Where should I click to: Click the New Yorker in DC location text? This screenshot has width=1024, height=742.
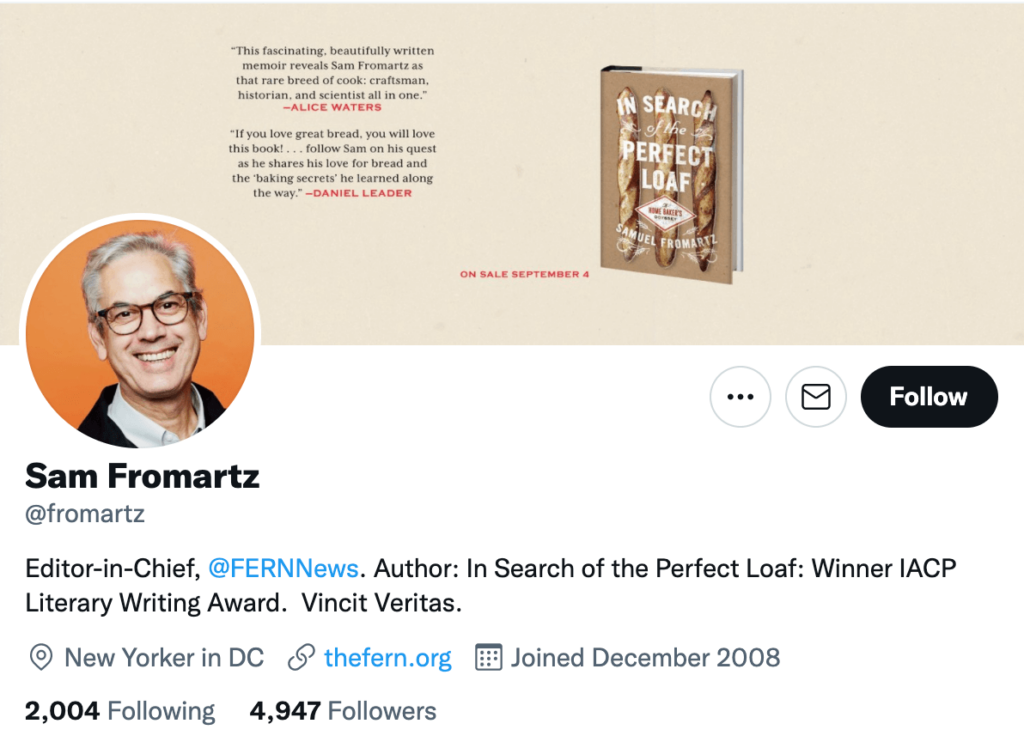point(164,657)
